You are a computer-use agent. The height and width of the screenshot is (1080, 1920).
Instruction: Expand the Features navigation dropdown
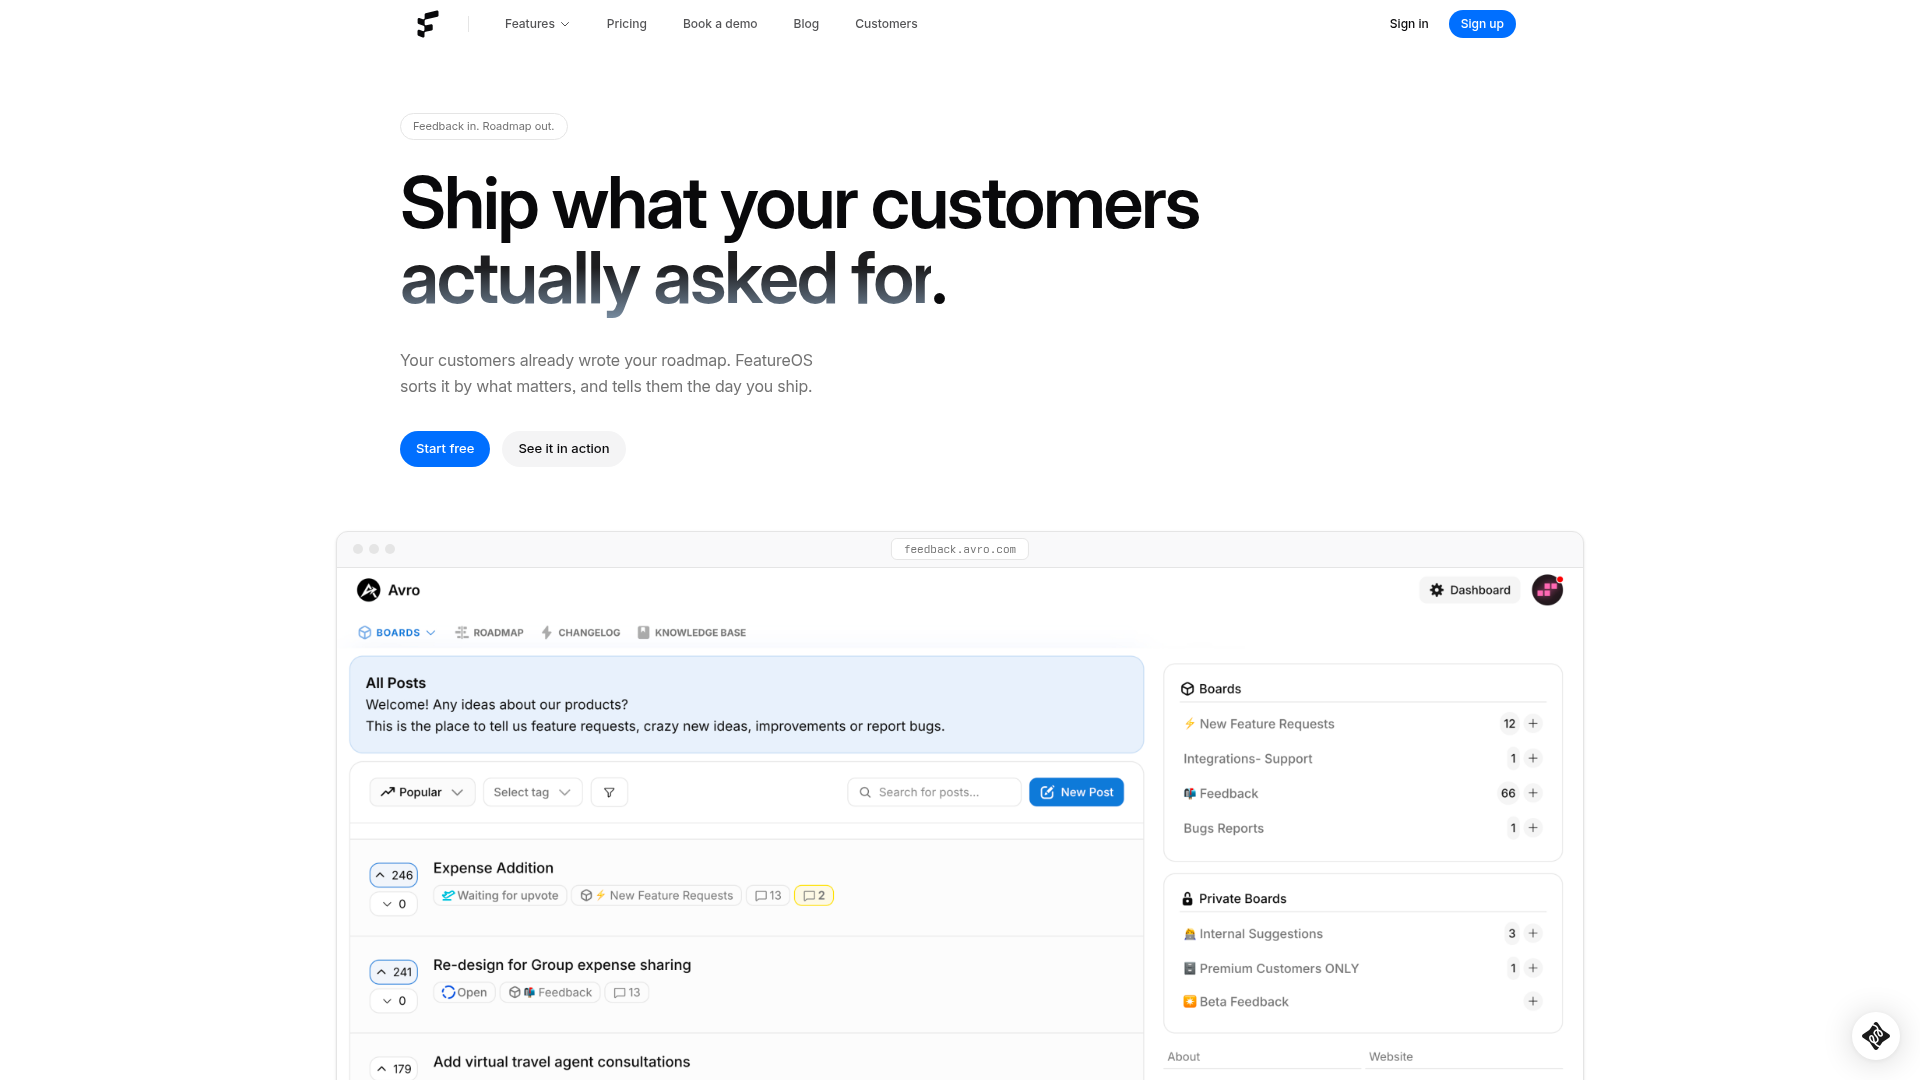point(537,24)
